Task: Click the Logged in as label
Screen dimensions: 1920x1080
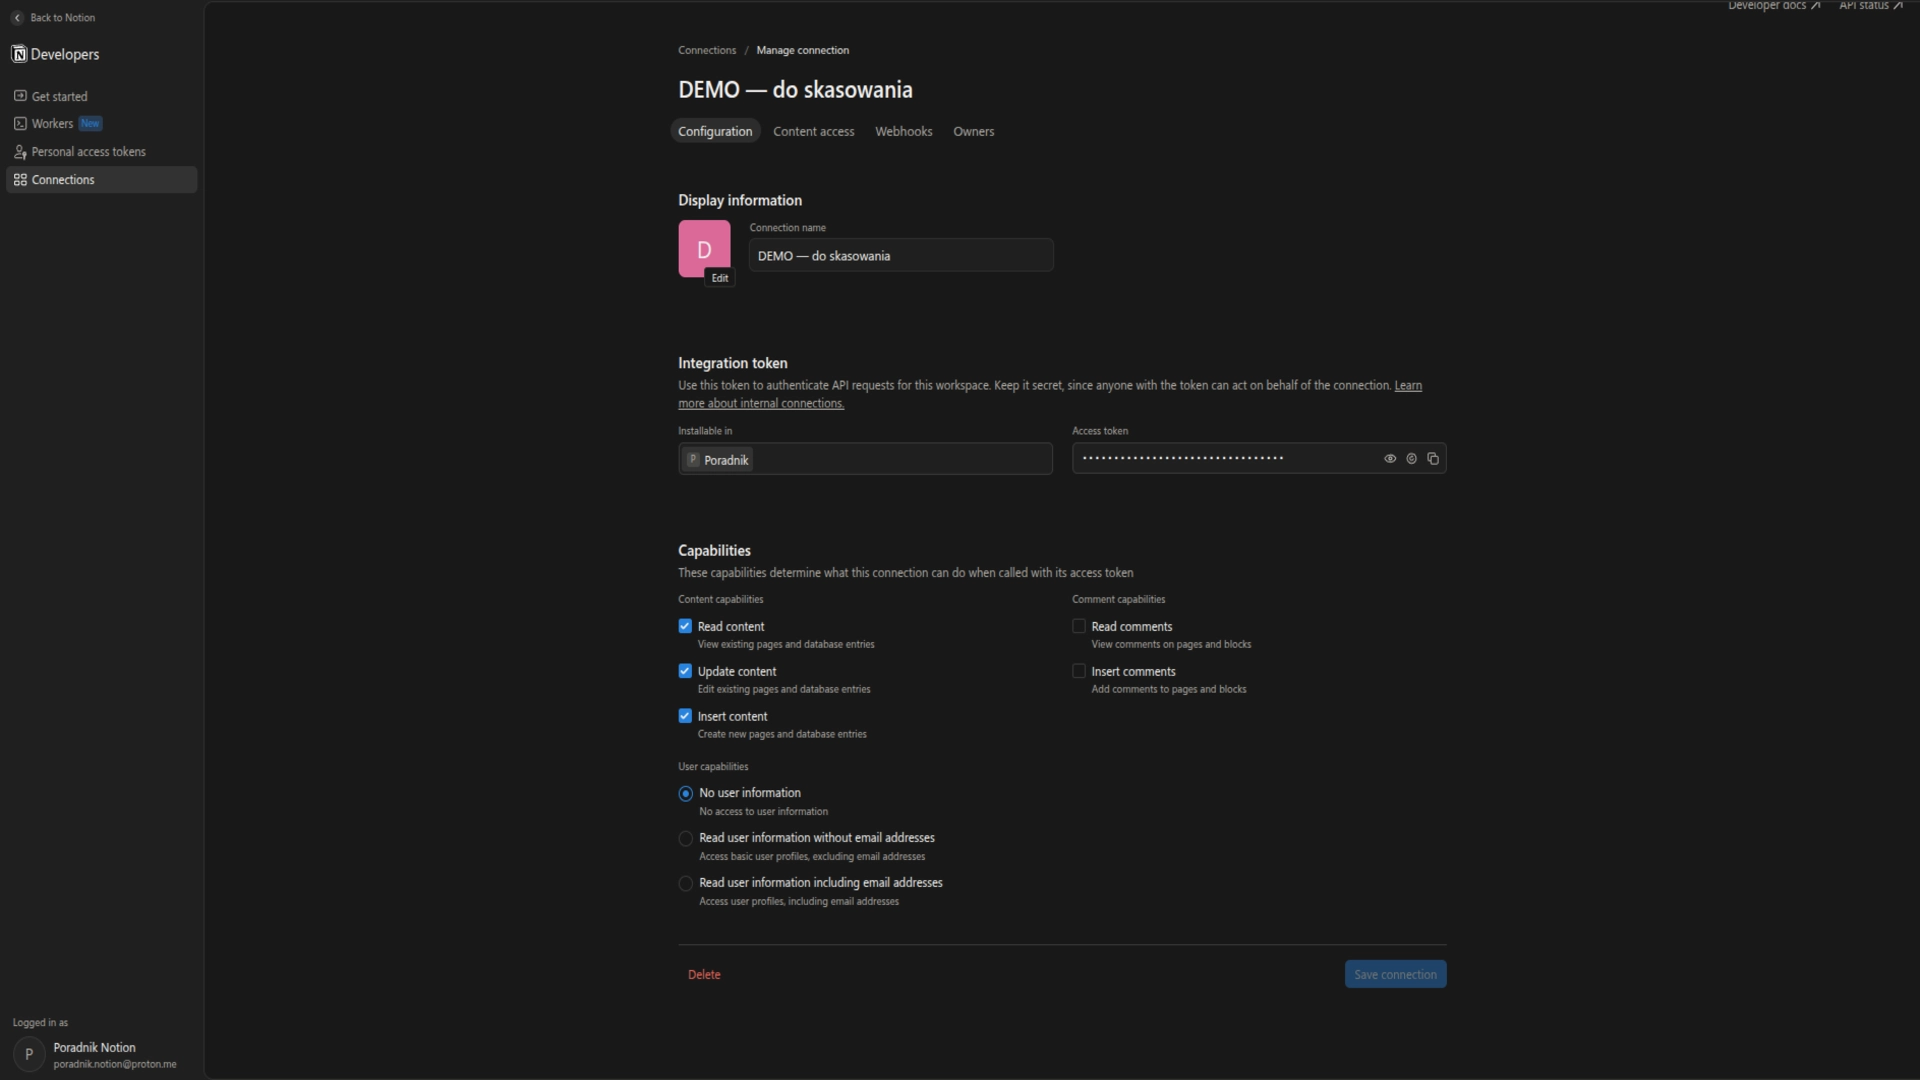Action: (x=41, y=1023)
